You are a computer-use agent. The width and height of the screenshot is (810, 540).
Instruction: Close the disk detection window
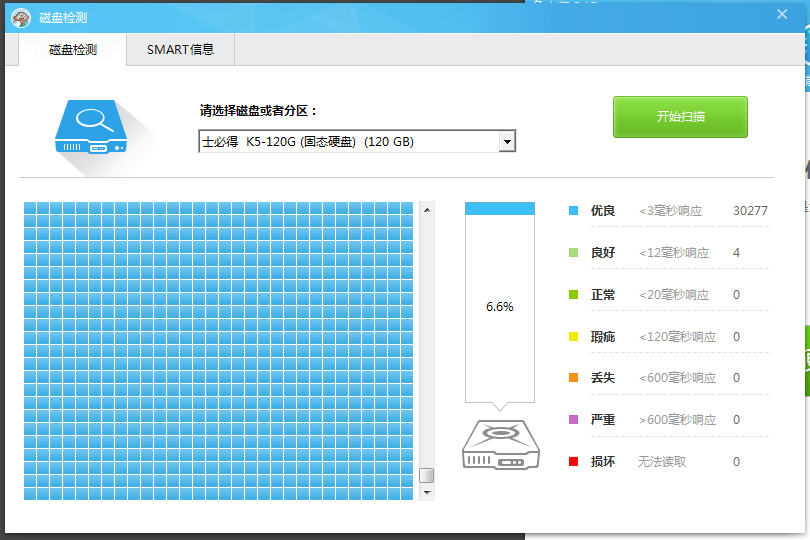pos(782,14)
